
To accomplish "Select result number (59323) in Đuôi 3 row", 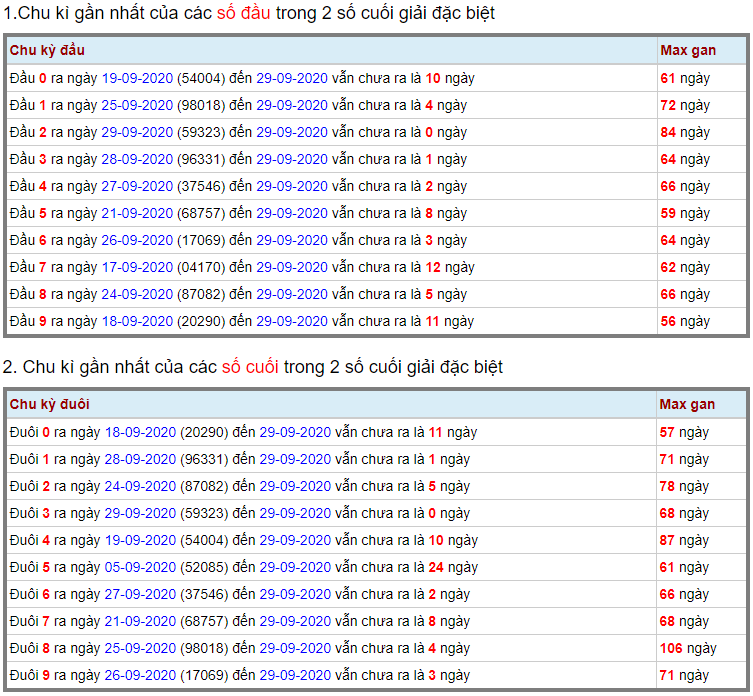I will tap(204, 513).
